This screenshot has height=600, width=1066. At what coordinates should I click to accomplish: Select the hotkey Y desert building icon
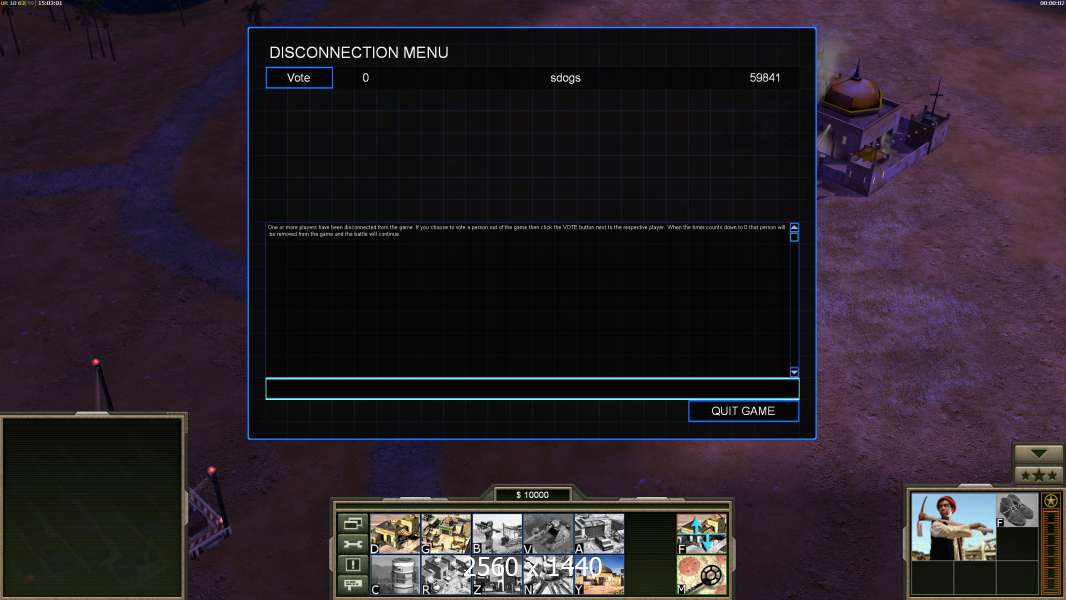pyautogui.click(x=599, y=575)
